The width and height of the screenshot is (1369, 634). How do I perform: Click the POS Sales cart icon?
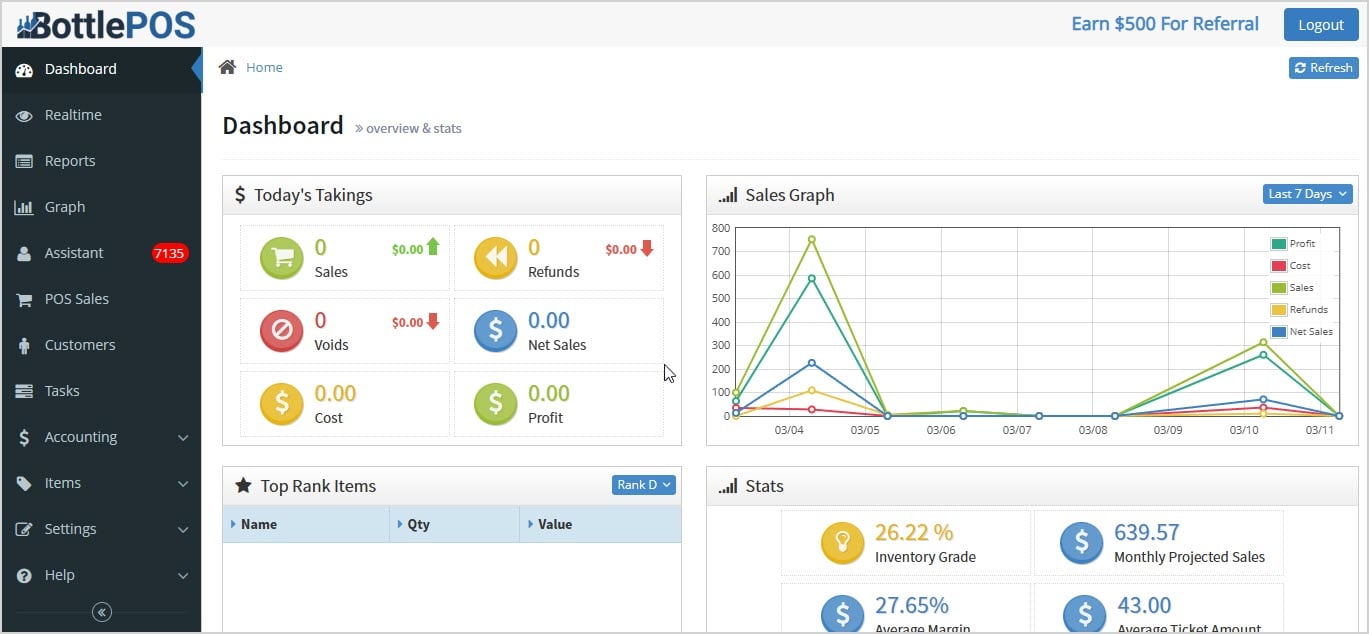click(24, 299)
